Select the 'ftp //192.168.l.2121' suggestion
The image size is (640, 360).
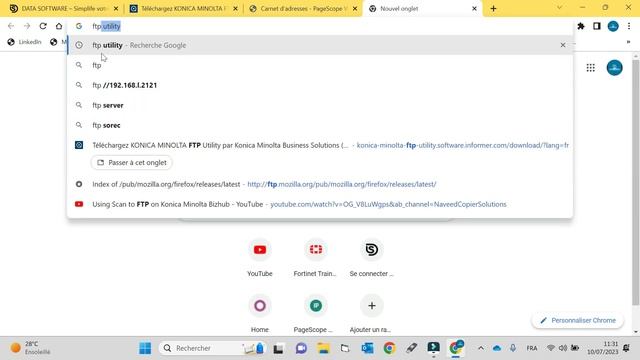pos(320,85)
